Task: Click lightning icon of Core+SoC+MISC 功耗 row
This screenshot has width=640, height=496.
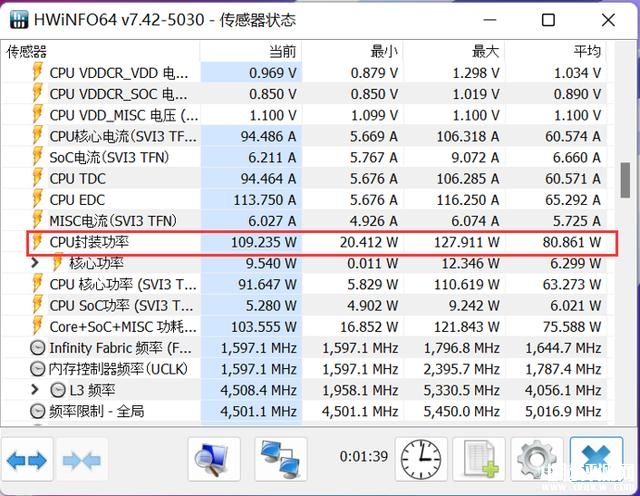Action: 38,327
